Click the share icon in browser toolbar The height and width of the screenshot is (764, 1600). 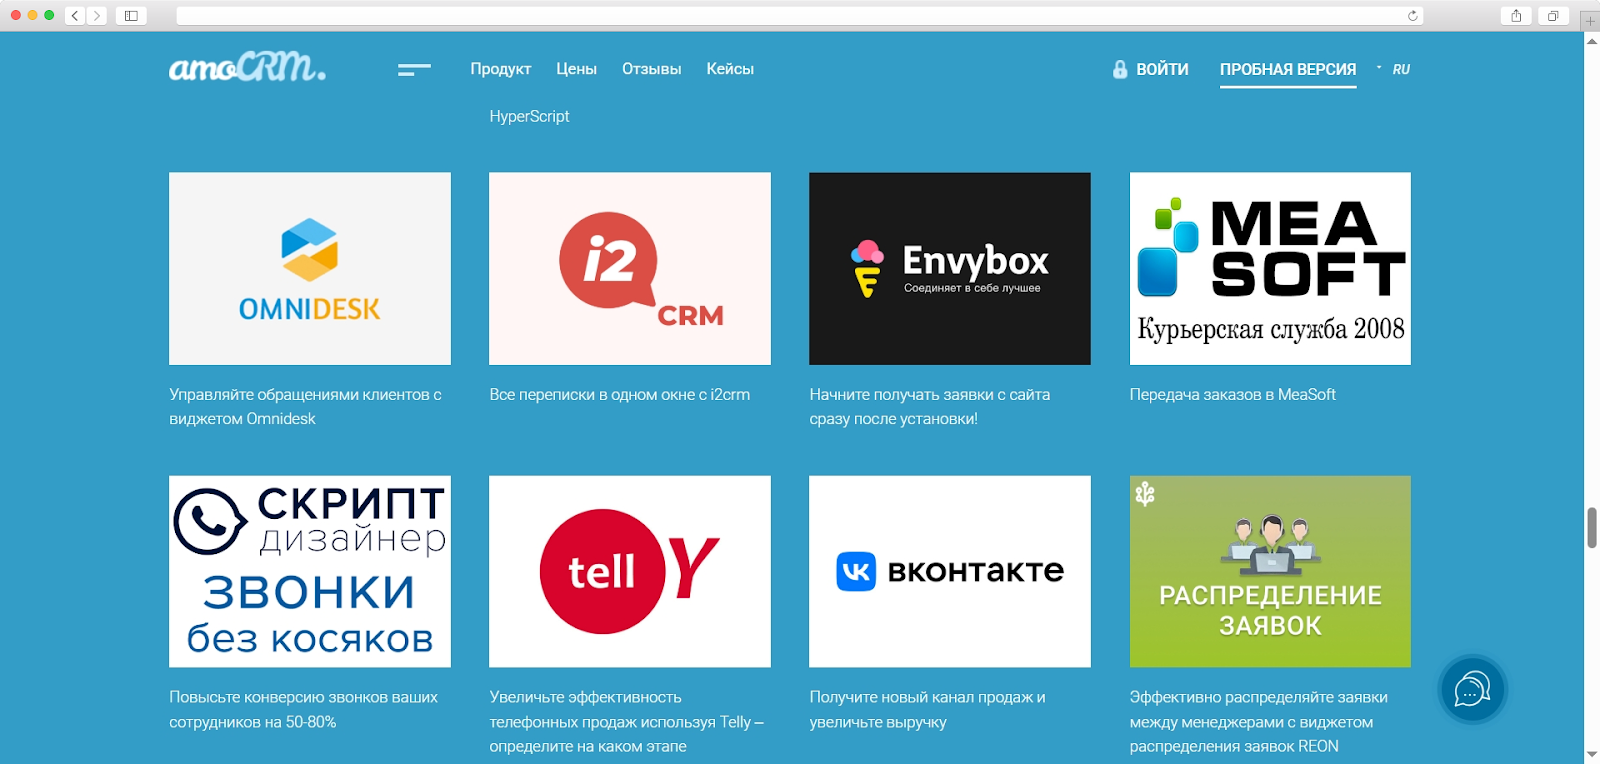point(1516,15)
